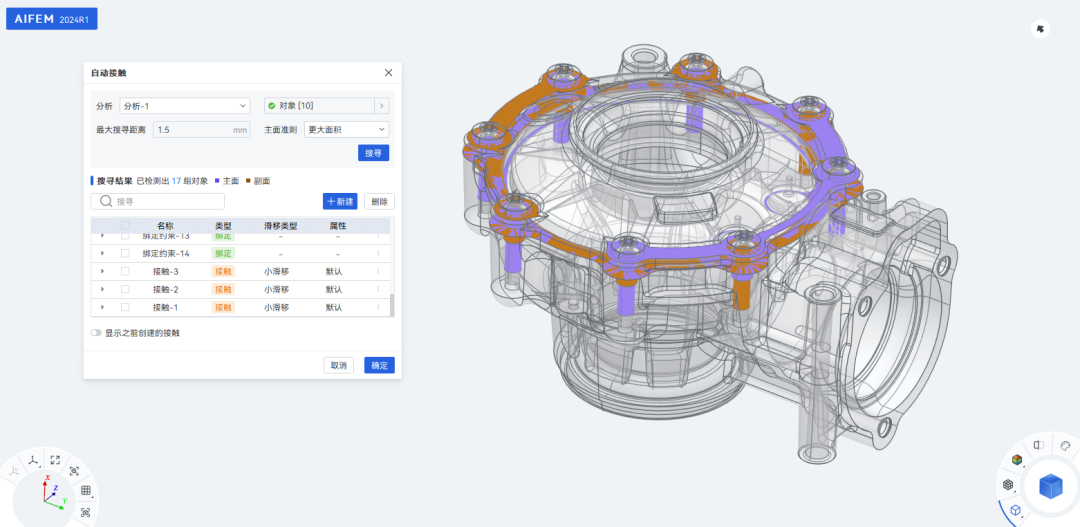1080x527 pixels.
Task: Click the zoom-to-selection magnifier icon
Action: click(74, 471)
